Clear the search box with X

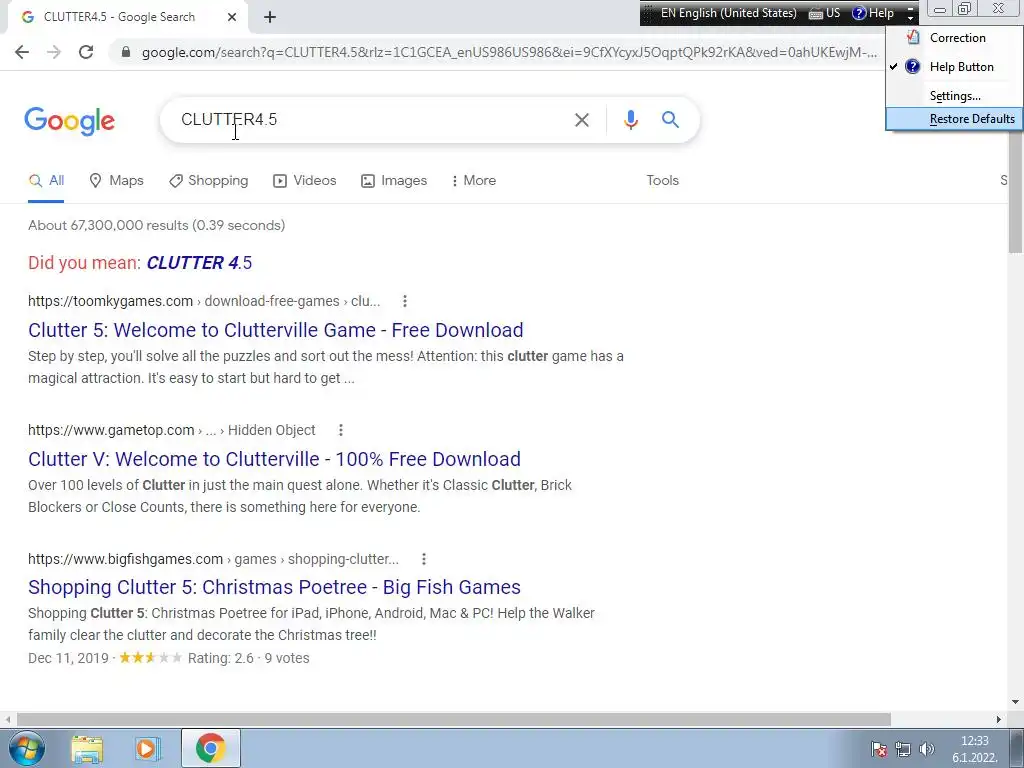click(x=582, y=120)
